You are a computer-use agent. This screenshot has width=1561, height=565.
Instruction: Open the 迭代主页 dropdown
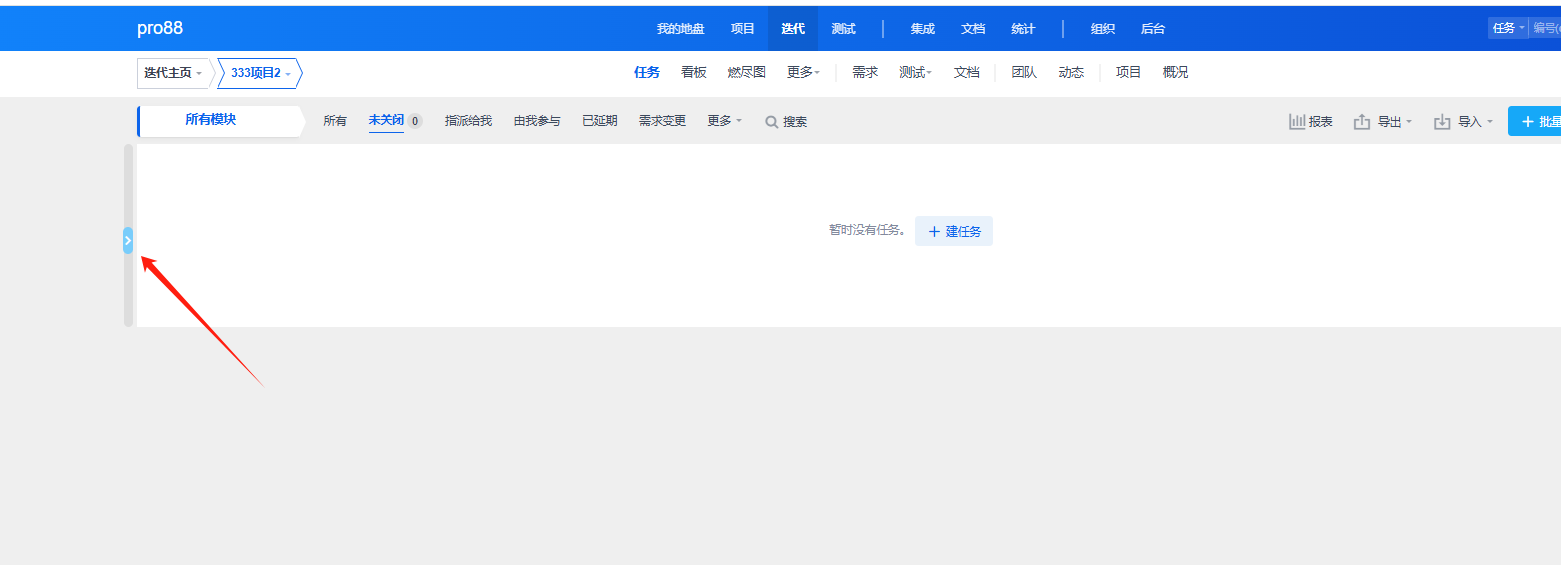[173, 73]
